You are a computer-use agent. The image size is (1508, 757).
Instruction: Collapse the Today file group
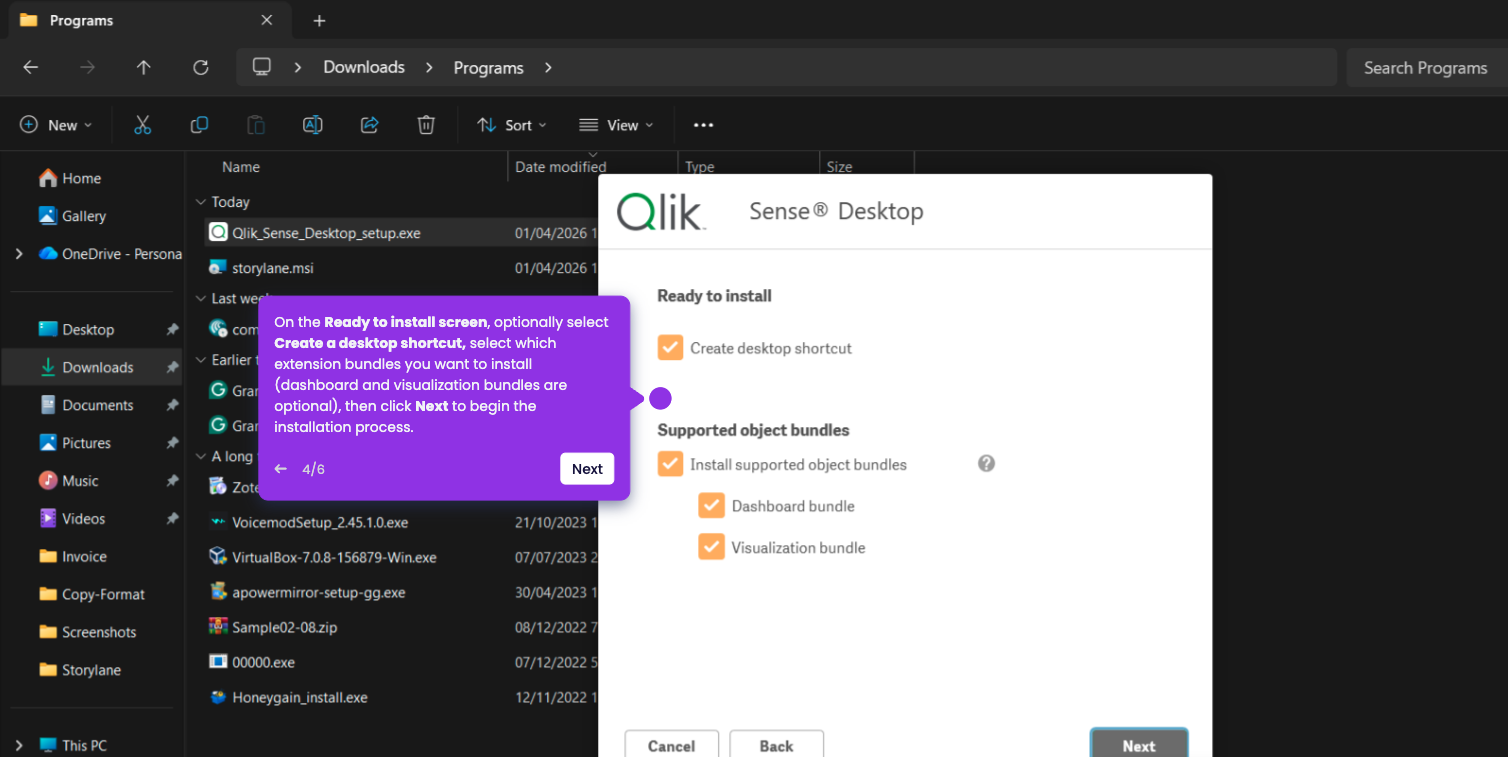point(201,202)
